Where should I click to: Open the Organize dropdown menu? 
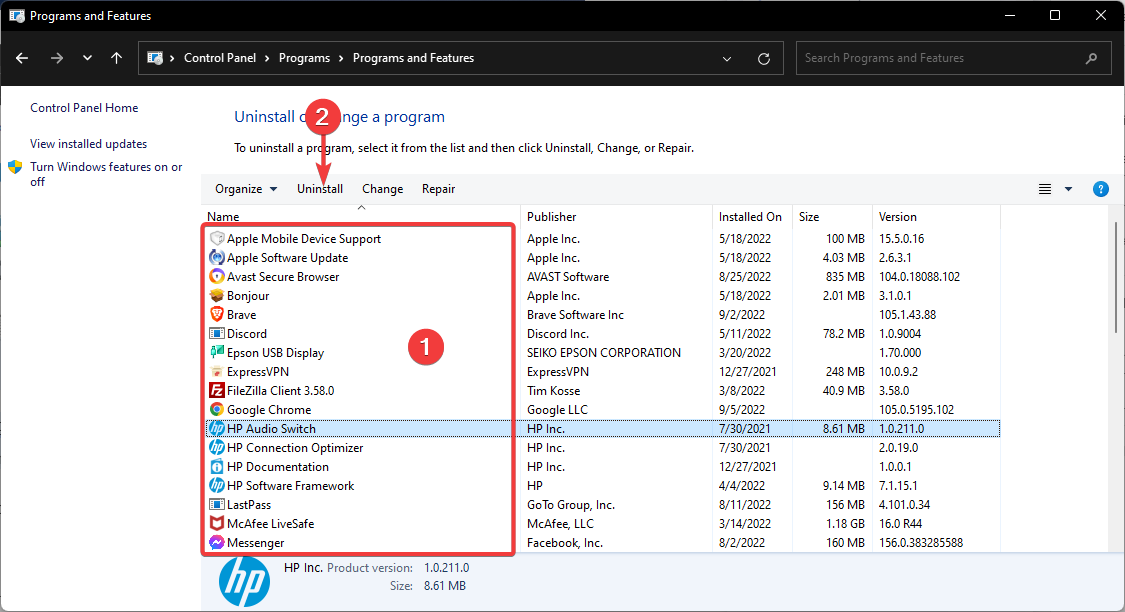246,189
